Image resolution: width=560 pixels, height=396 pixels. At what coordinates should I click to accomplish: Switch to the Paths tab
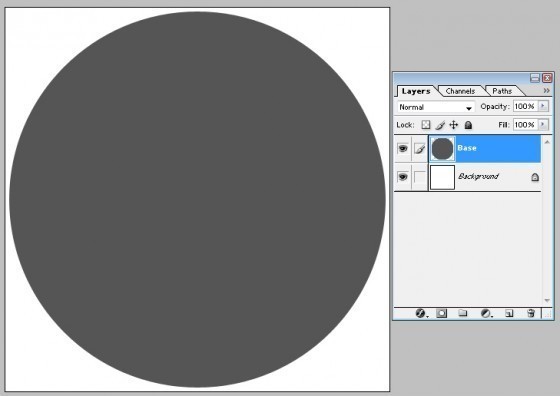(502, 91)
